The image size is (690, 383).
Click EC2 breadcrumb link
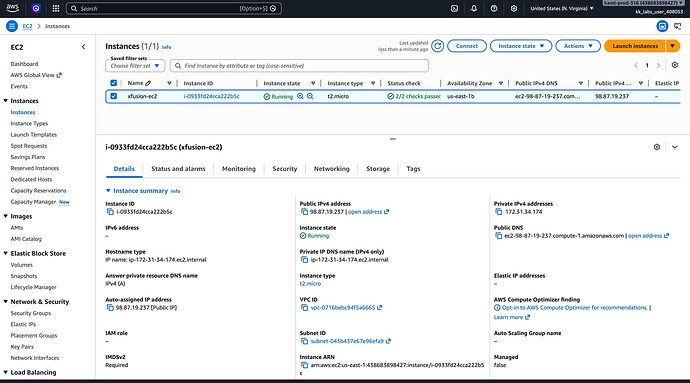coord(27,26)
